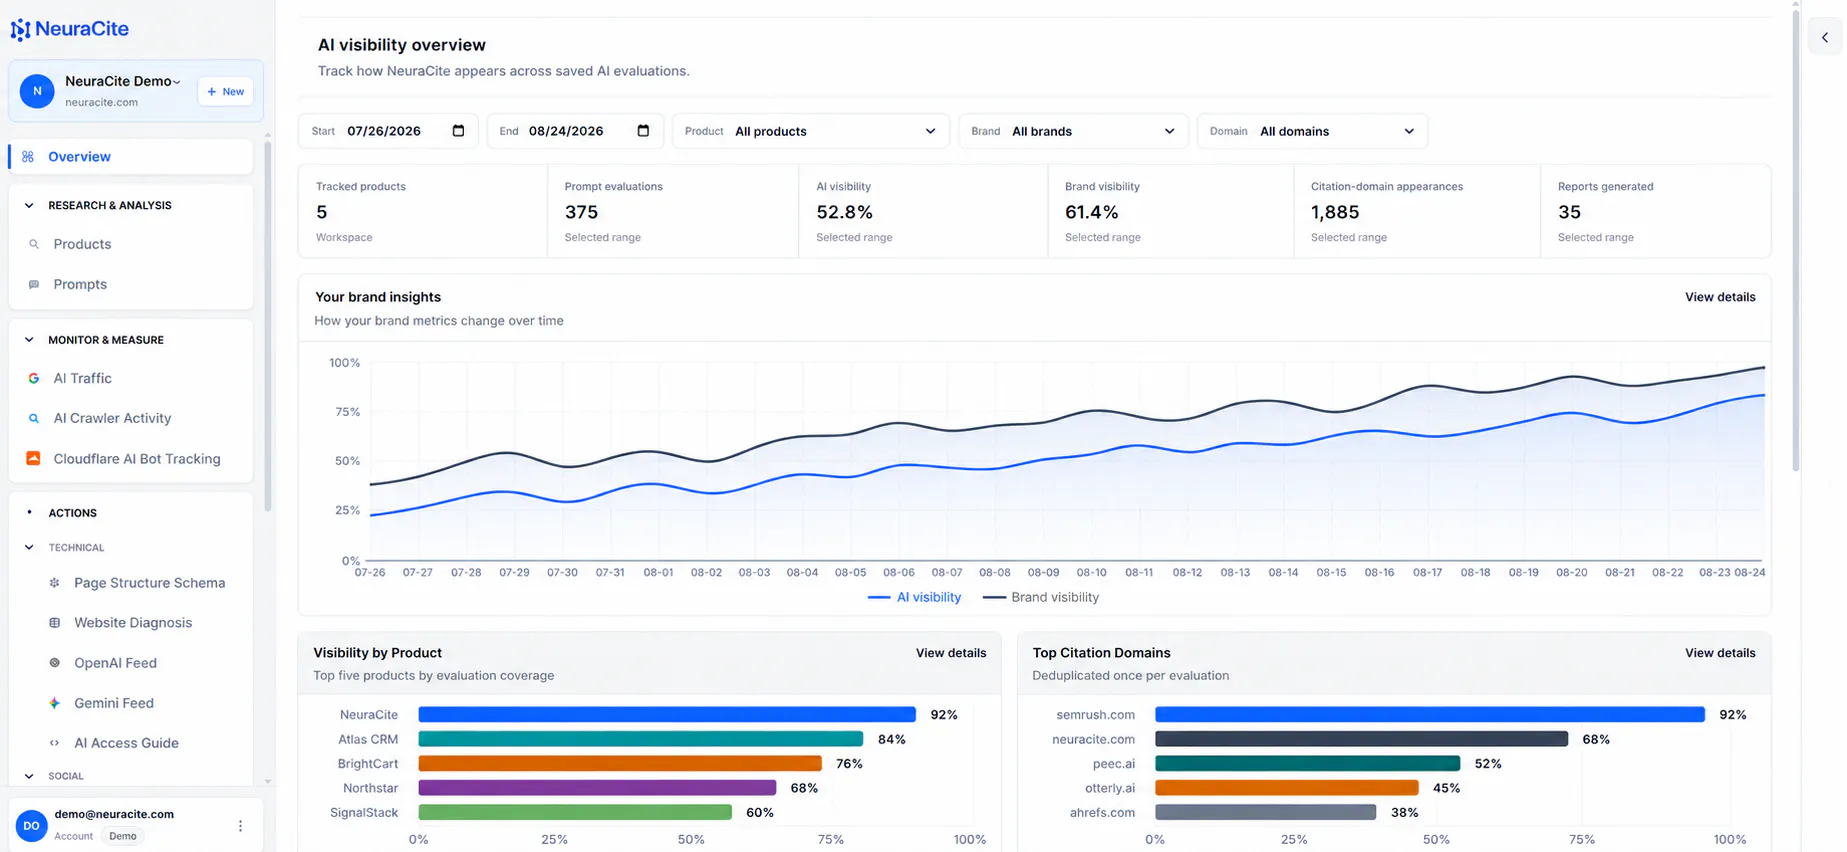Click the NeuraCite blue bar in product chart

click(x=667, y=714)
